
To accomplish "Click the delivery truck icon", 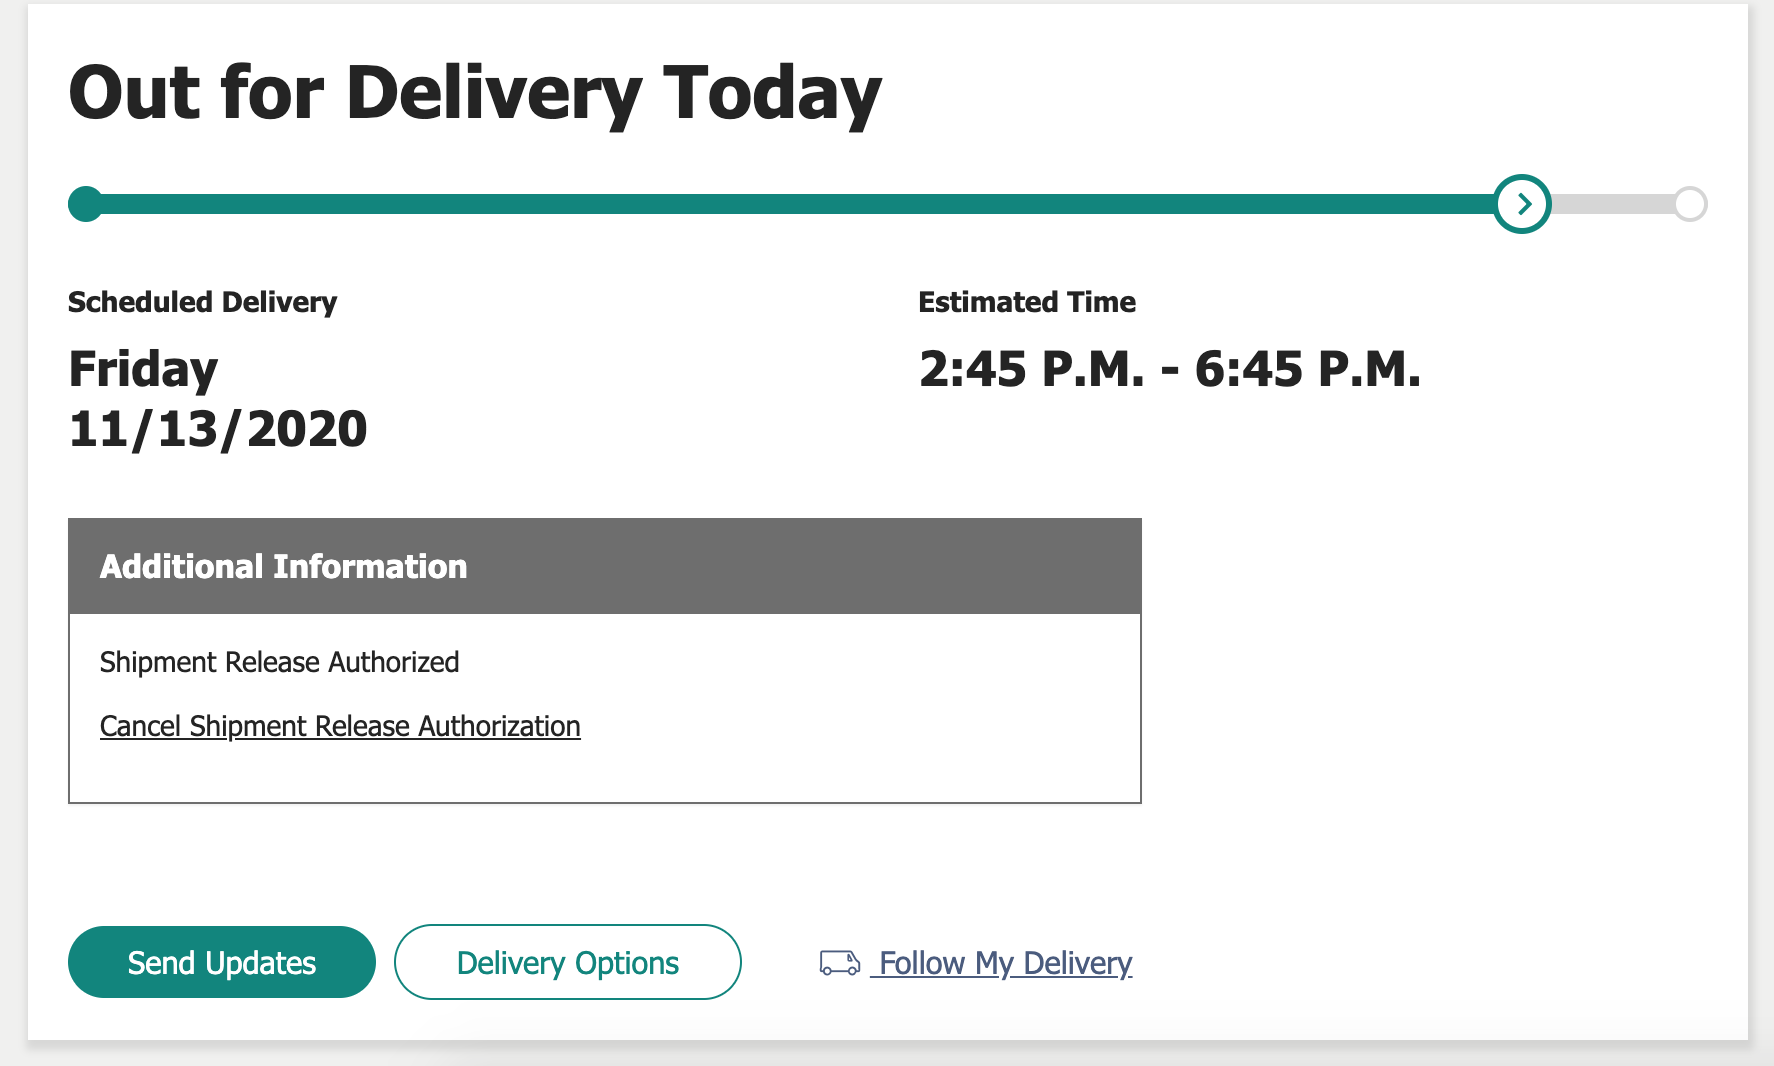I will coord(839,963).
